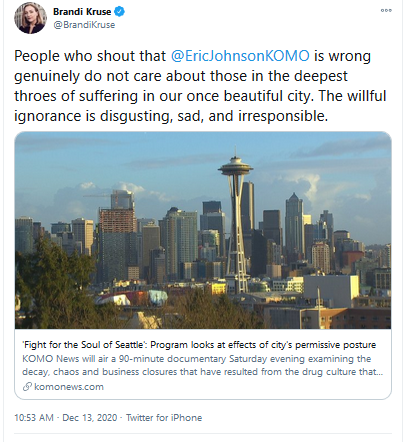The image size is (412, 442).
Task: Click the Space Needle's saucer top in photo
Action: tap(235, 166)
